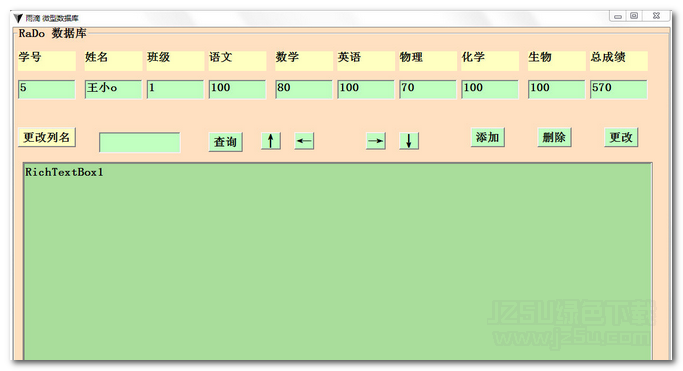Screen dimensions: 683x371
Task: Click the 物理 column header label
Action: pos(428,61)
